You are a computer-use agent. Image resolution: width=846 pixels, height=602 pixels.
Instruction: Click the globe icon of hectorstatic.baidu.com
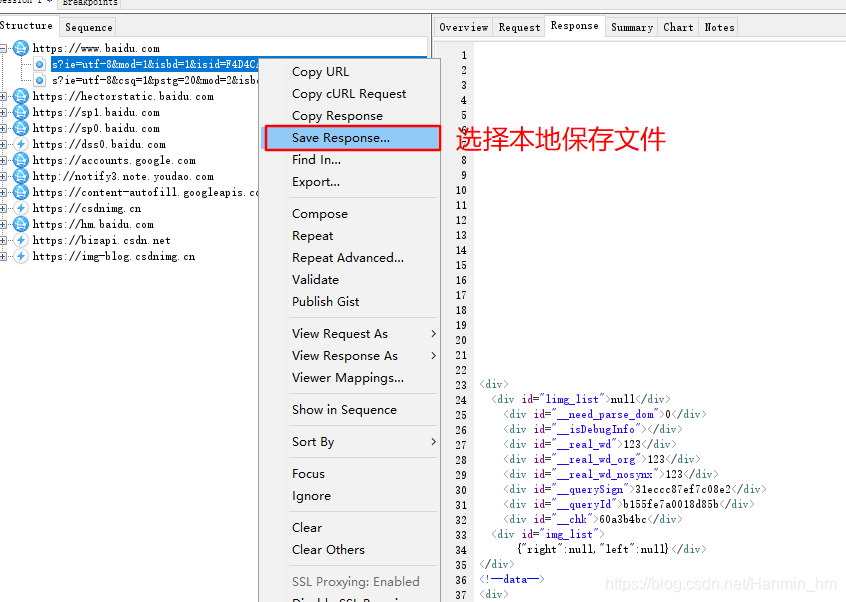(x=21, y=96)
